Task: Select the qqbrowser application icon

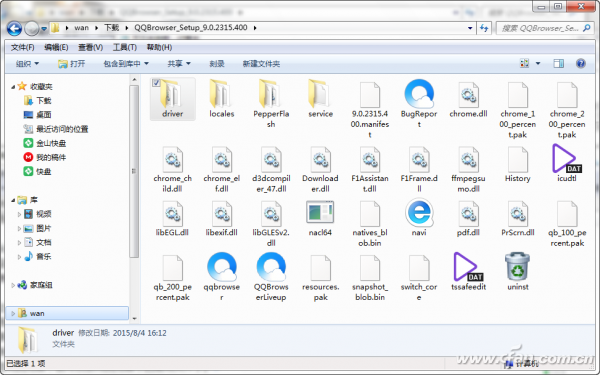Action: point(222,267)
